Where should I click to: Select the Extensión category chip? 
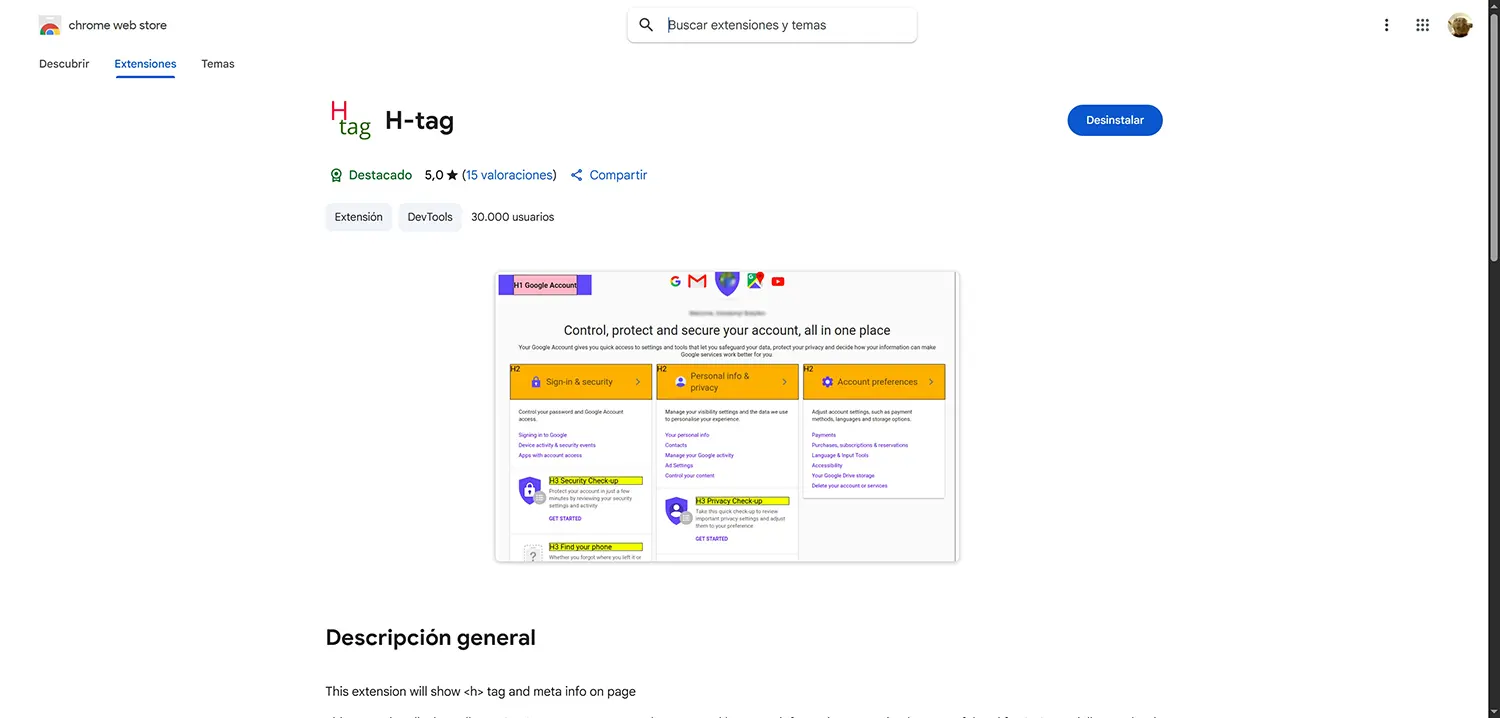click(358, 216)
